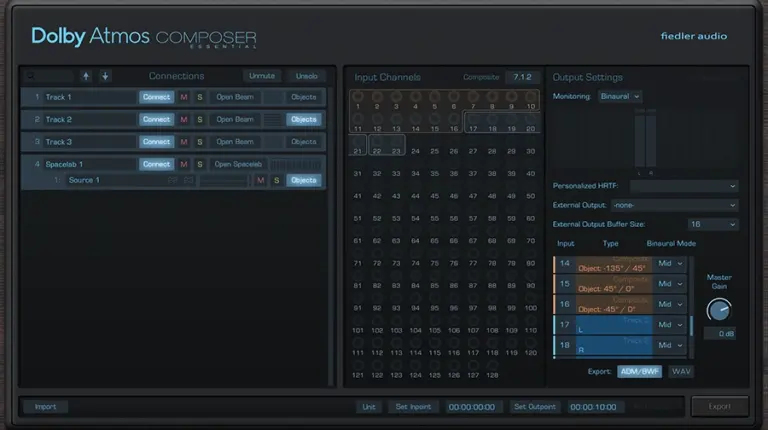Screen dimensions: 768x430
Task: Enable Objects mode for Track 3
Action: tap(303, 142)
